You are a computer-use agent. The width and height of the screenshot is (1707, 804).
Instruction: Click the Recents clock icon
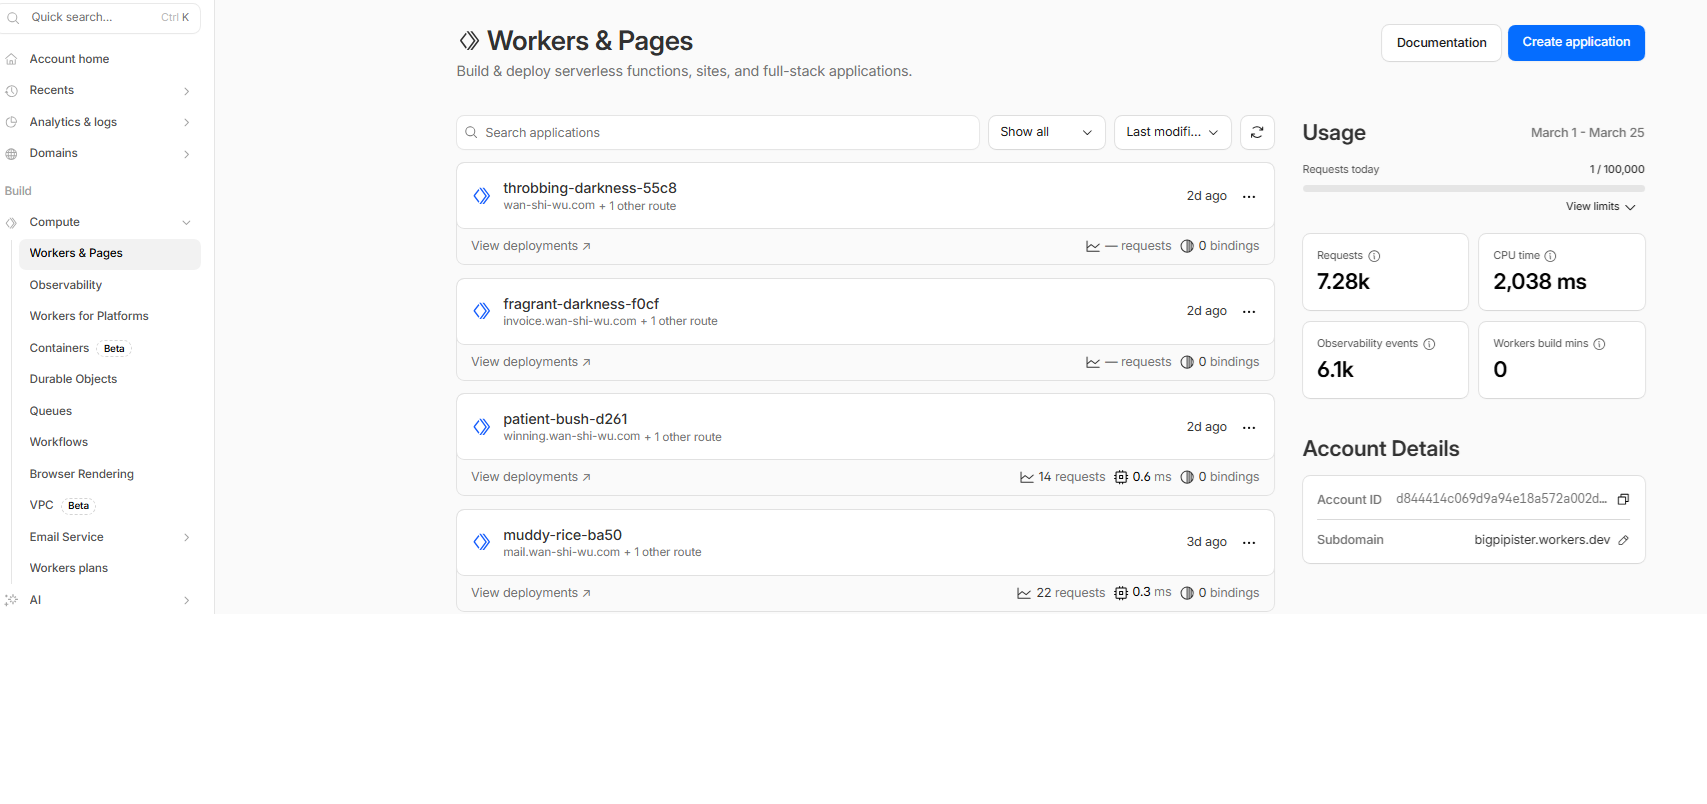click(11, 91)
